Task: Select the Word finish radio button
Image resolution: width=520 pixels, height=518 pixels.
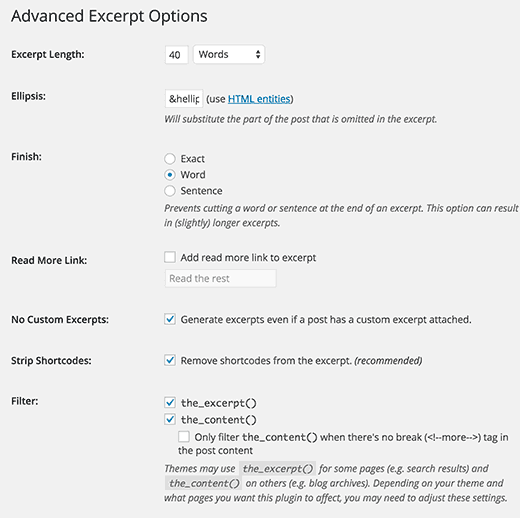Action: coord(170,175)
